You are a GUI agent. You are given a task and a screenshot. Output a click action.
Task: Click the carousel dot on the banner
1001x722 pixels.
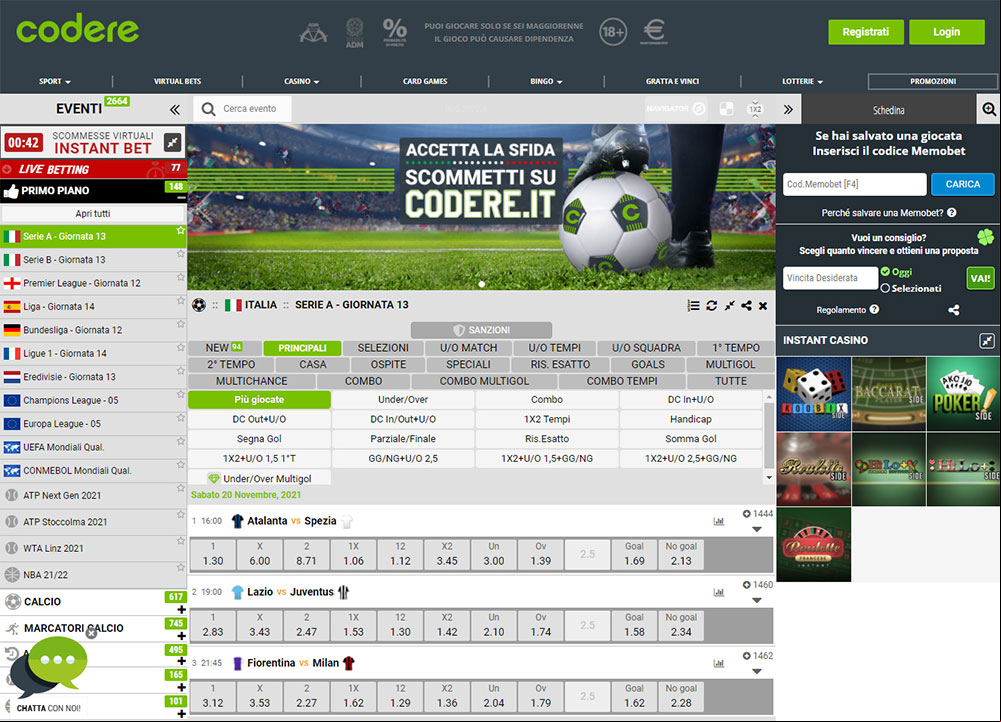pos(482,284)
